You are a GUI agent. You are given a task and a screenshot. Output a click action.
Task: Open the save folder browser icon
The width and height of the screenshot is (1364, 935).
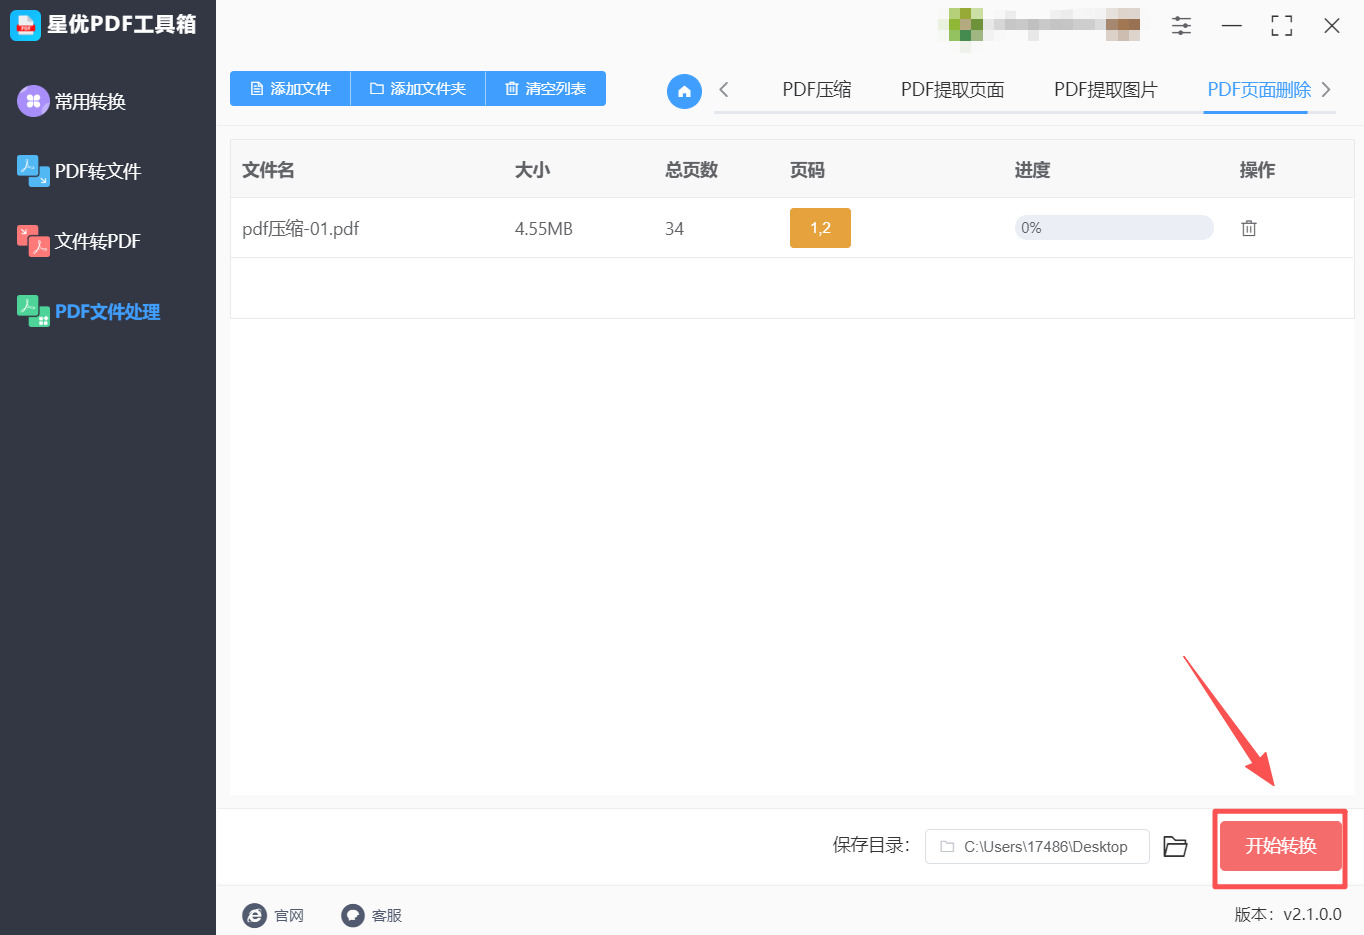(x=1175, y=846)
